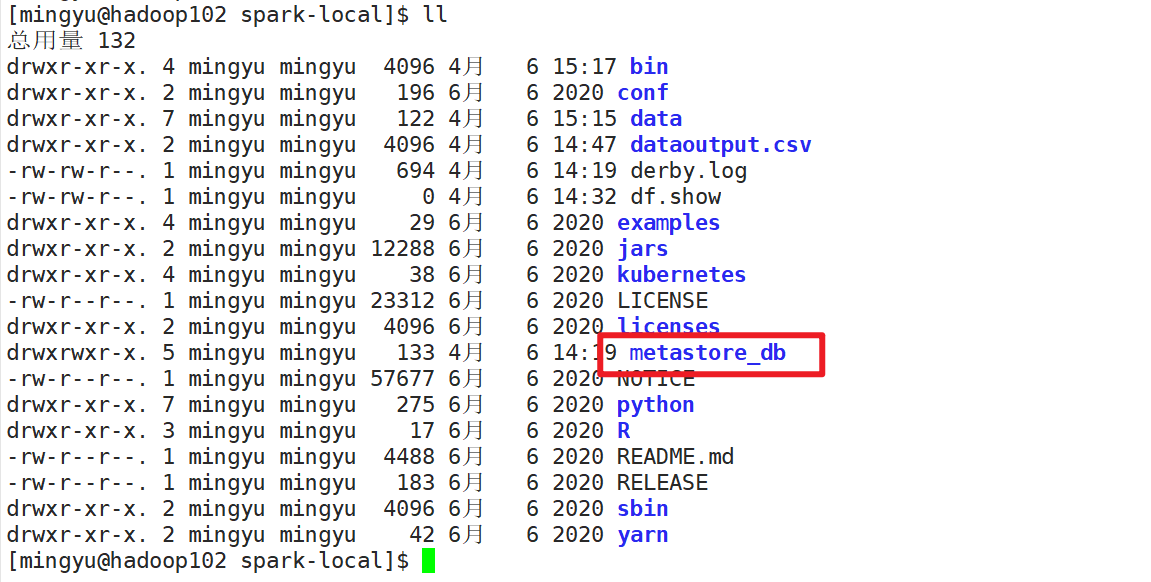Click the green terminal cursor
The height and width of the screenshot is (582, 1151).
click(x=426, y=560)
